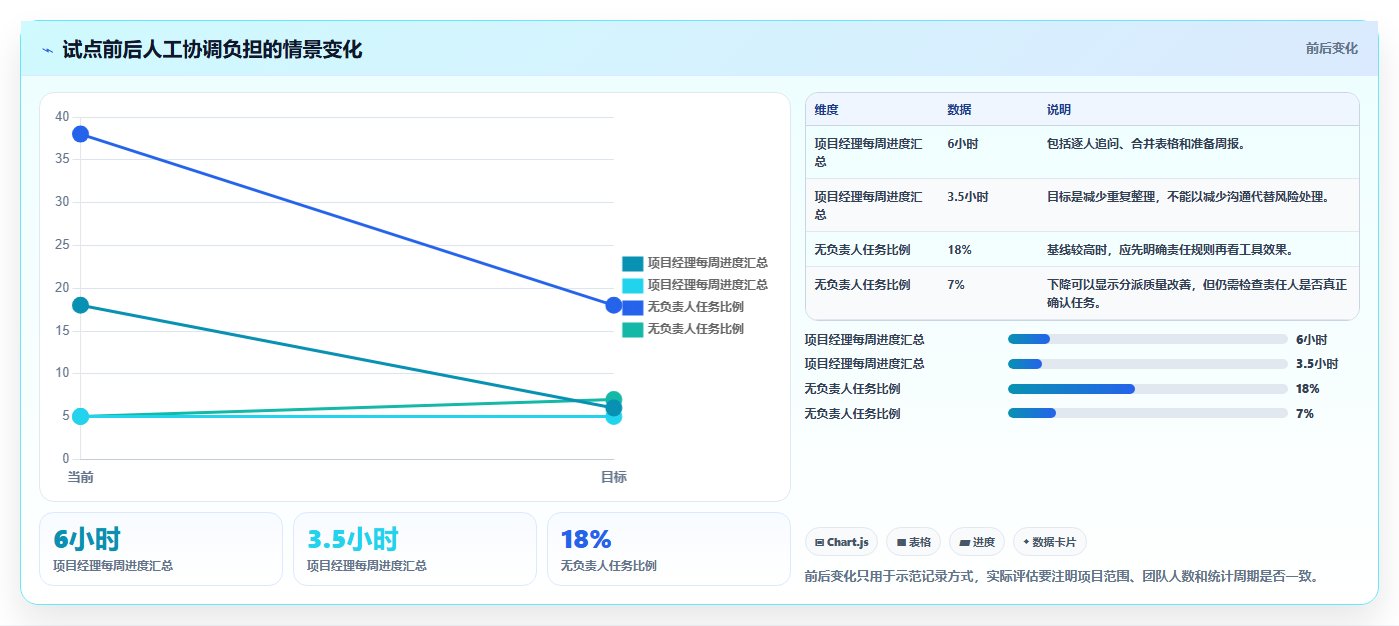The height and width of the screenshot is (626, 1399).
Task: Click the 数据卡片 chip label
Action: (x=1054, y=542)
